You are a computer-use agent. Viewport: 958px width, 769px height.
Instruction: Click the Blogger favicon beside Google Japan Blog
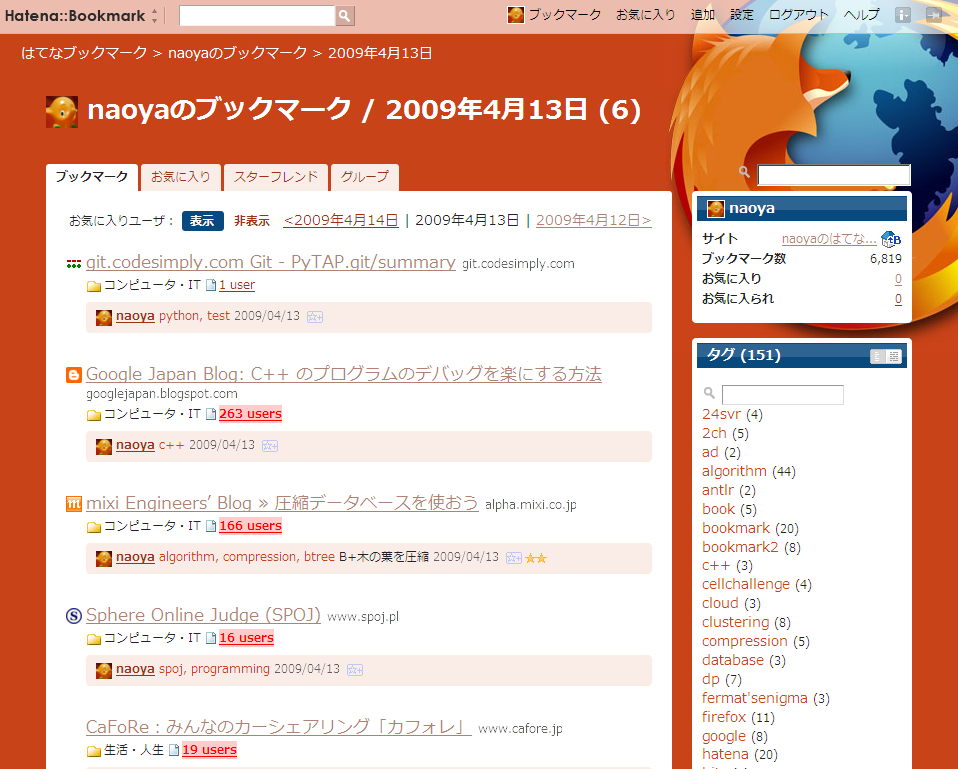click(74, 374)
